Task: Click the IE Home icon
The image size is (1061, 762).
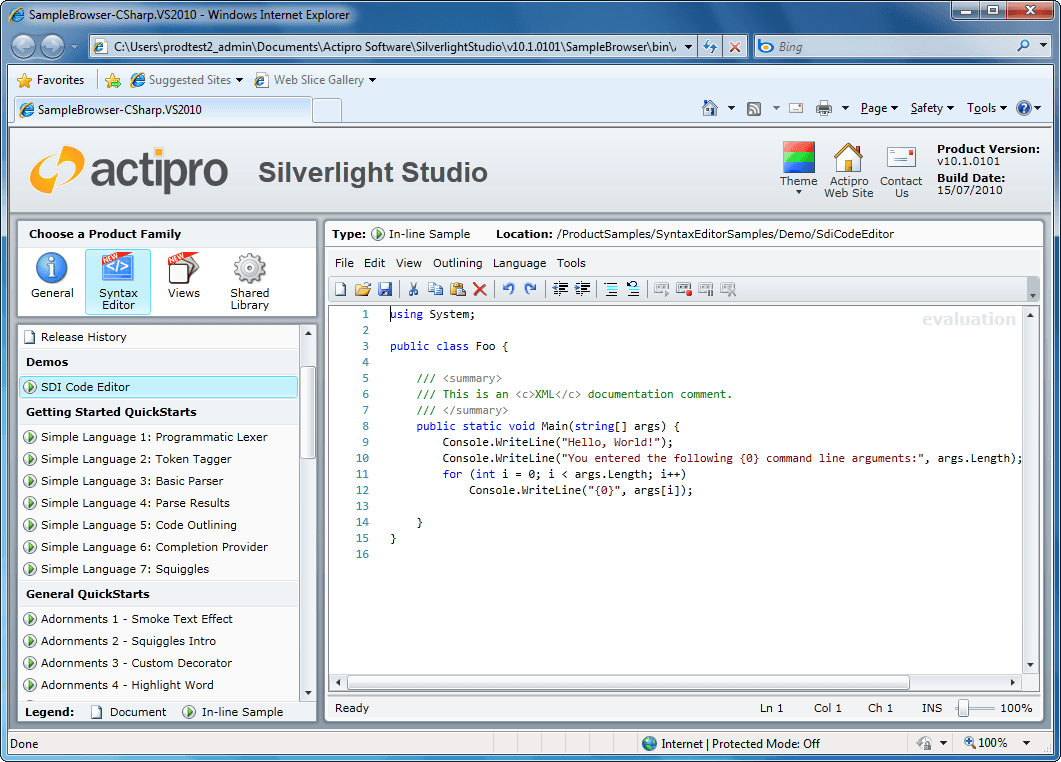Action: click(x=709, y=108)
